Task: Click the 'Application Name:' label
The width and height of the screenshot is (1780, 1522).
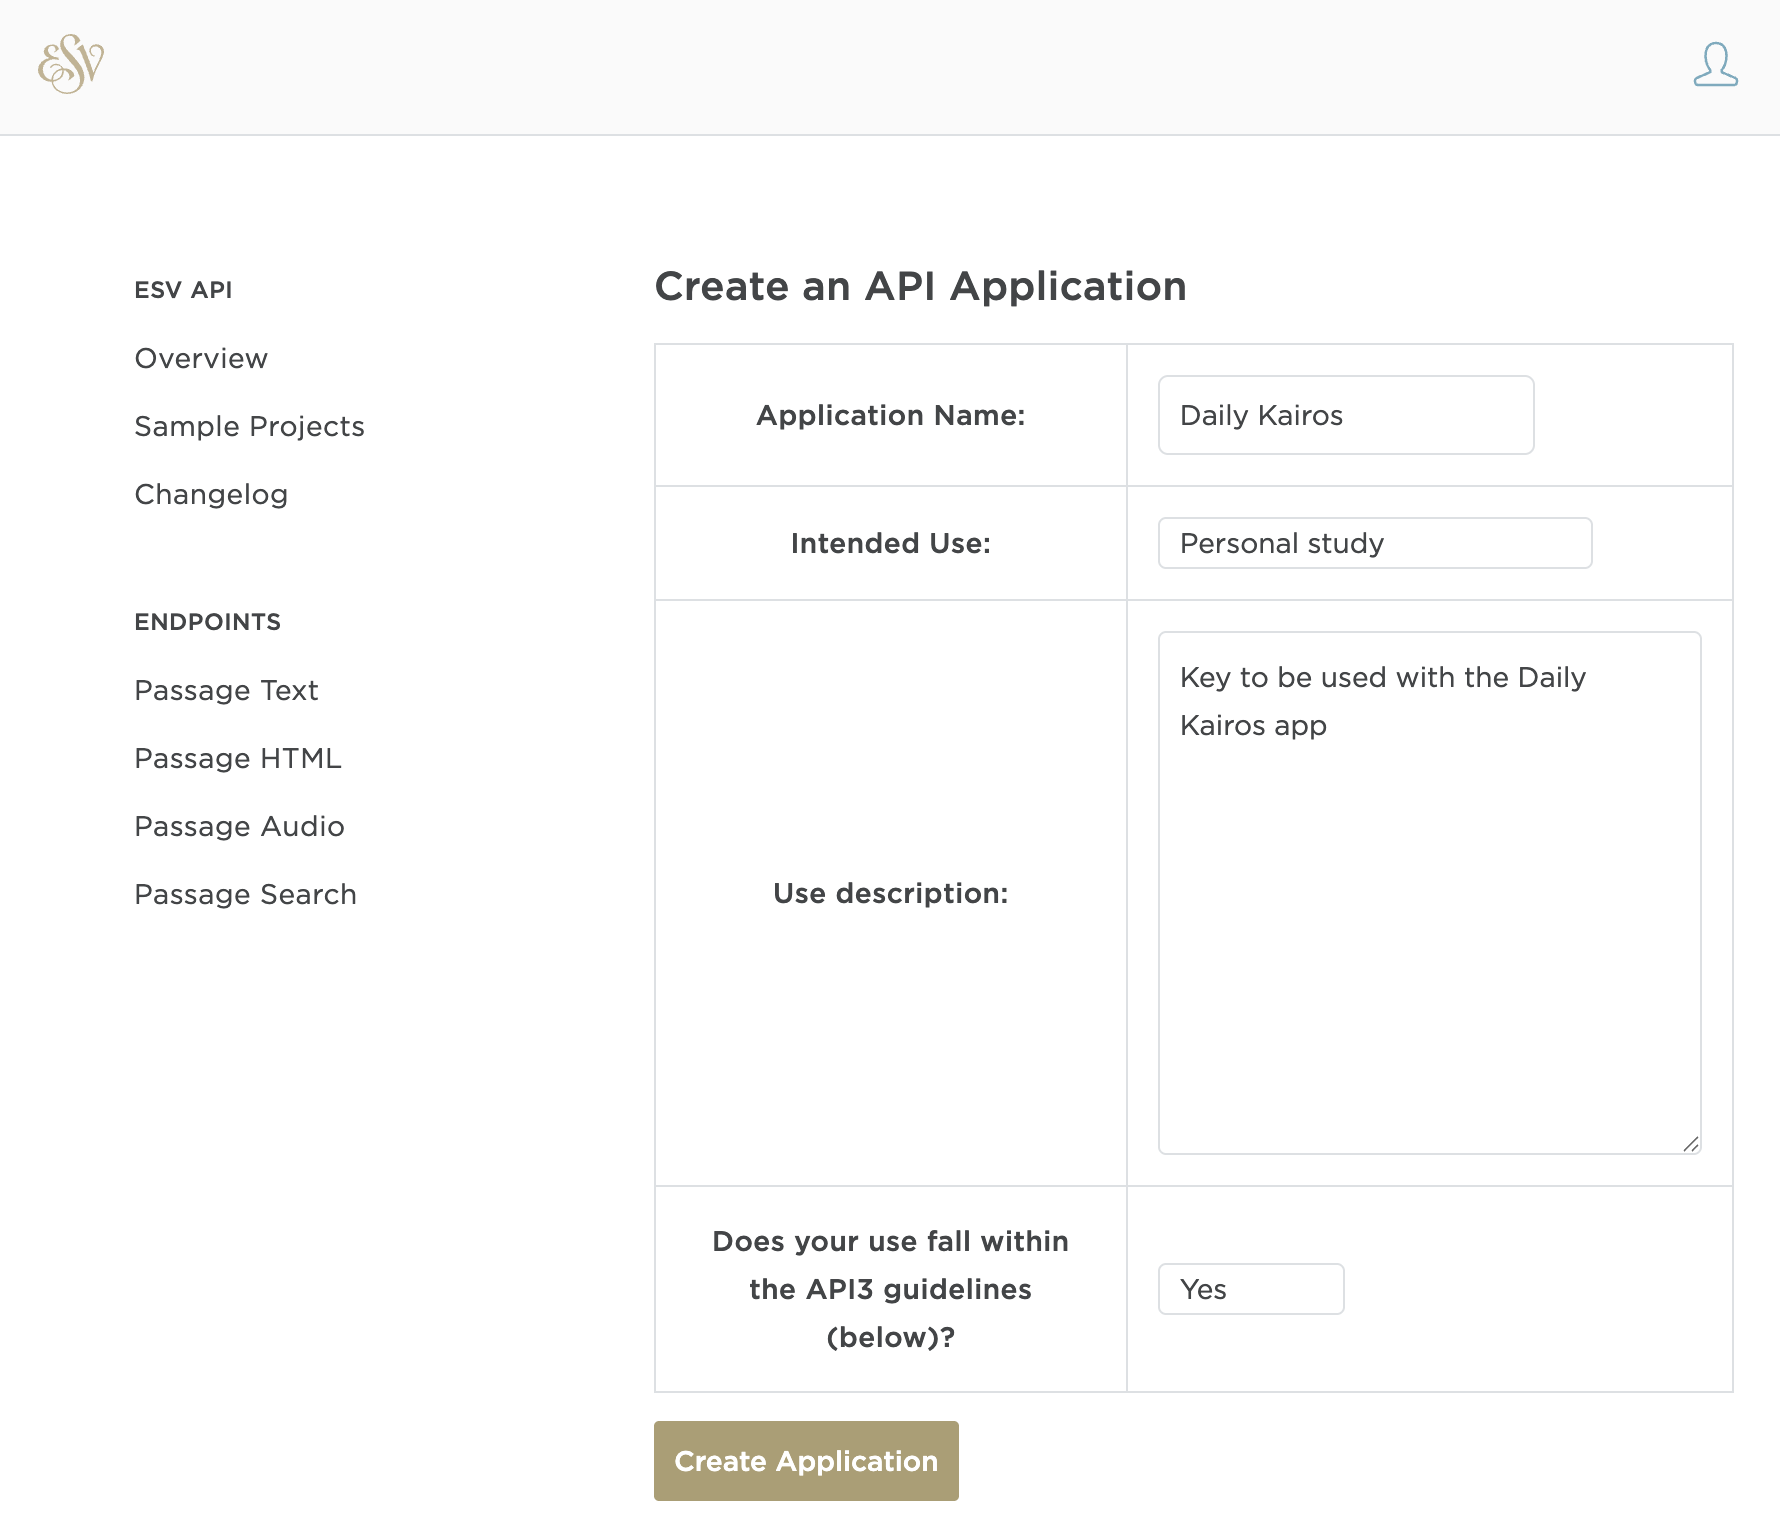Action: click(x=891, y=415)
